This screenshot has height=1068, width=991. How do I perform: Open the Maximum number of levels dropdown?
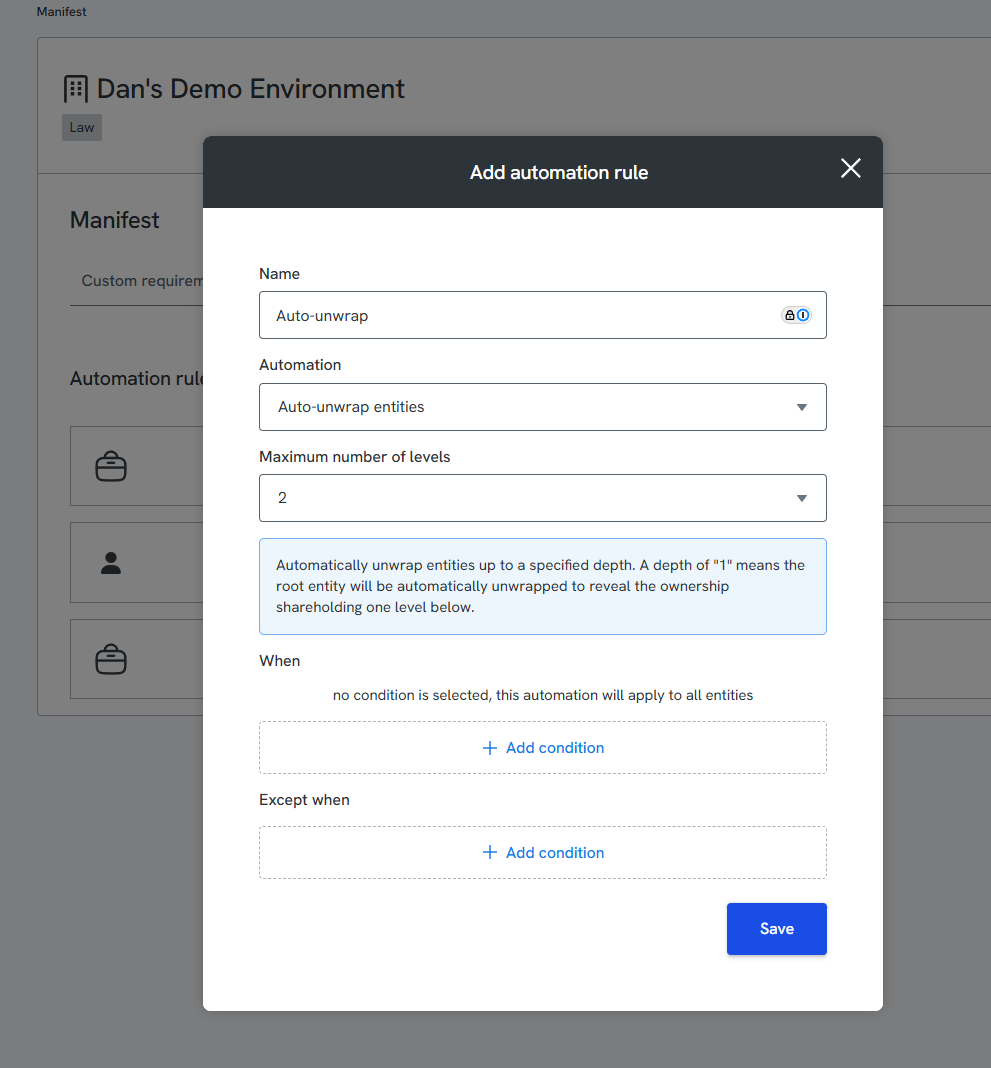[542, 498]
